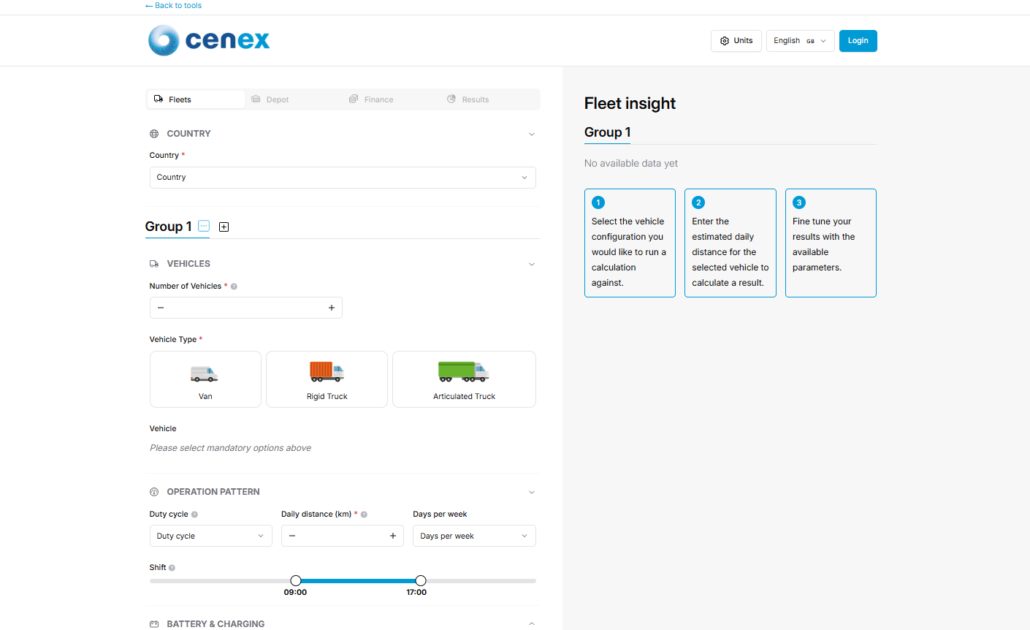The image size is (1030, 630).
Task: Add a new group with plus icon
Action: pos(224,227)
